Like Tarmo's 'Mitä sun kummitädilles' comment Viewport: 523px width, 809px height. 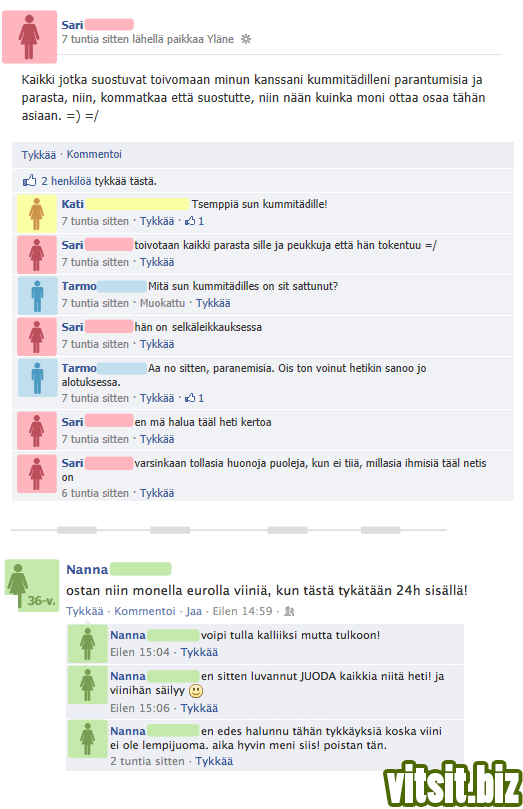click(213, 303)
